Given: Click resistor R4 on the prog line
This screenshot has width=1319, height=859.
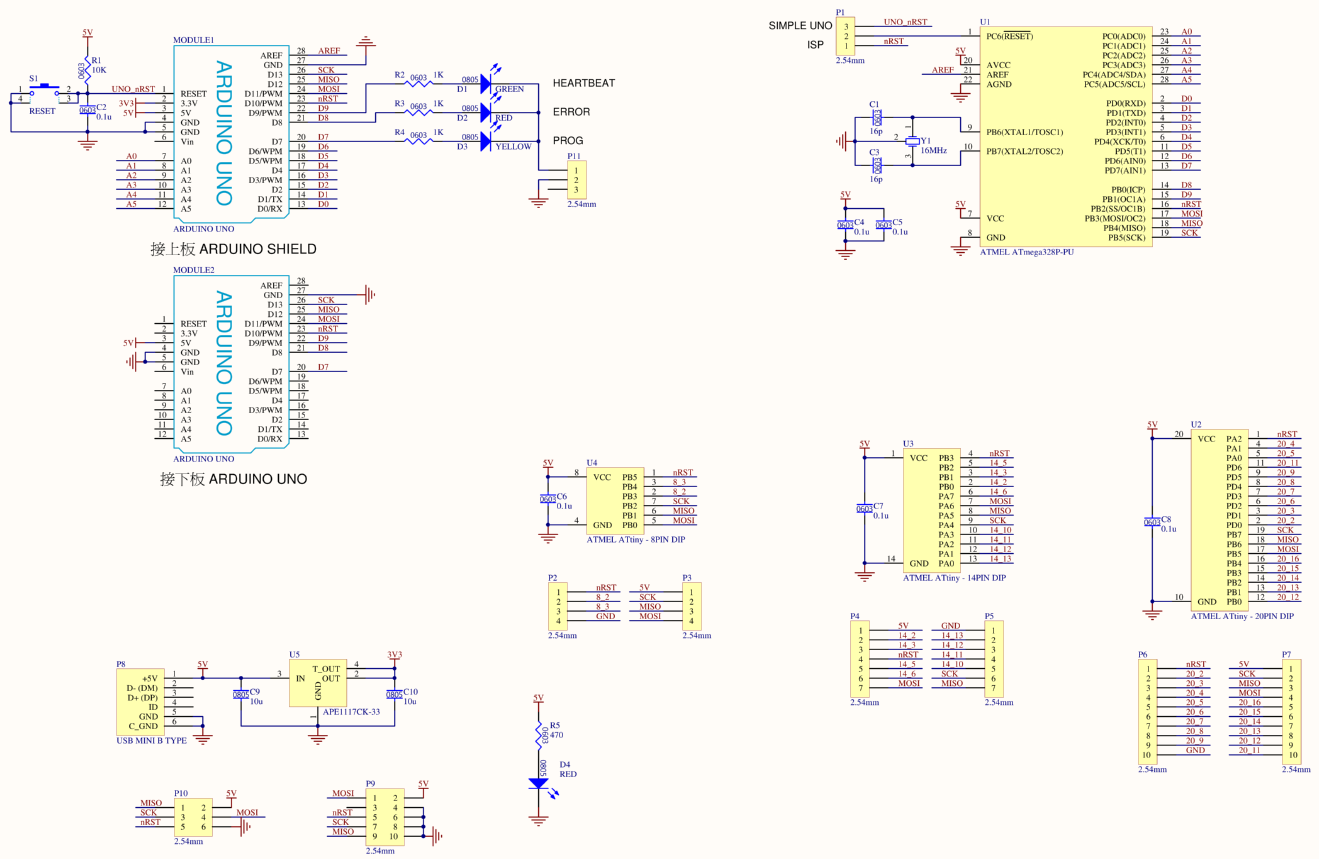Looking at the screenshot, I should pos(419,142).
